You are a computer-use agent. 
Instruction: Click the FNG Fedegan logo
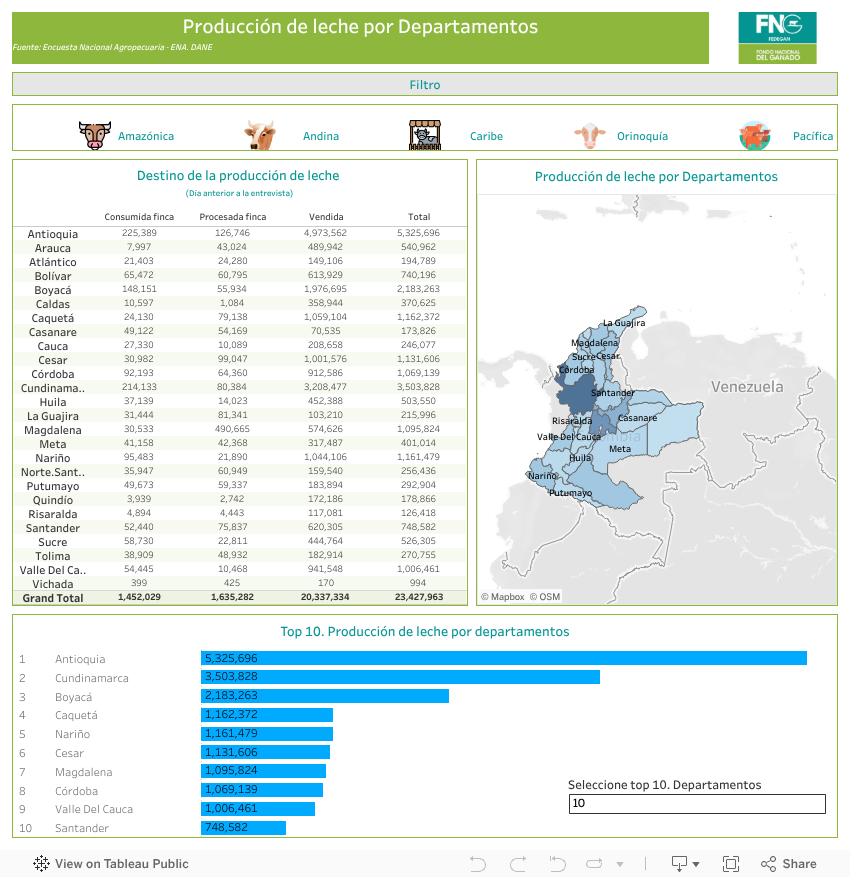(x=777, y=38)
